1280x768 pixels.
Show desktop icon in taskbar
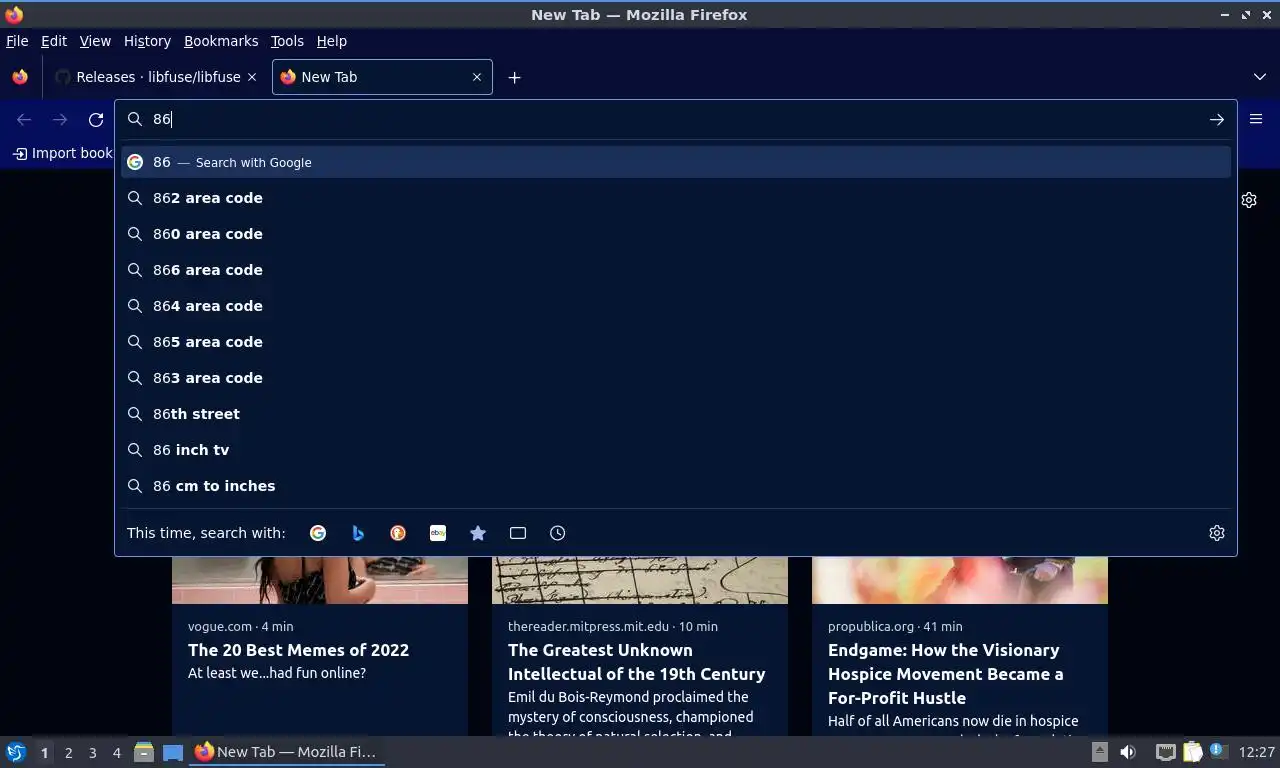(x=173, y=752)
